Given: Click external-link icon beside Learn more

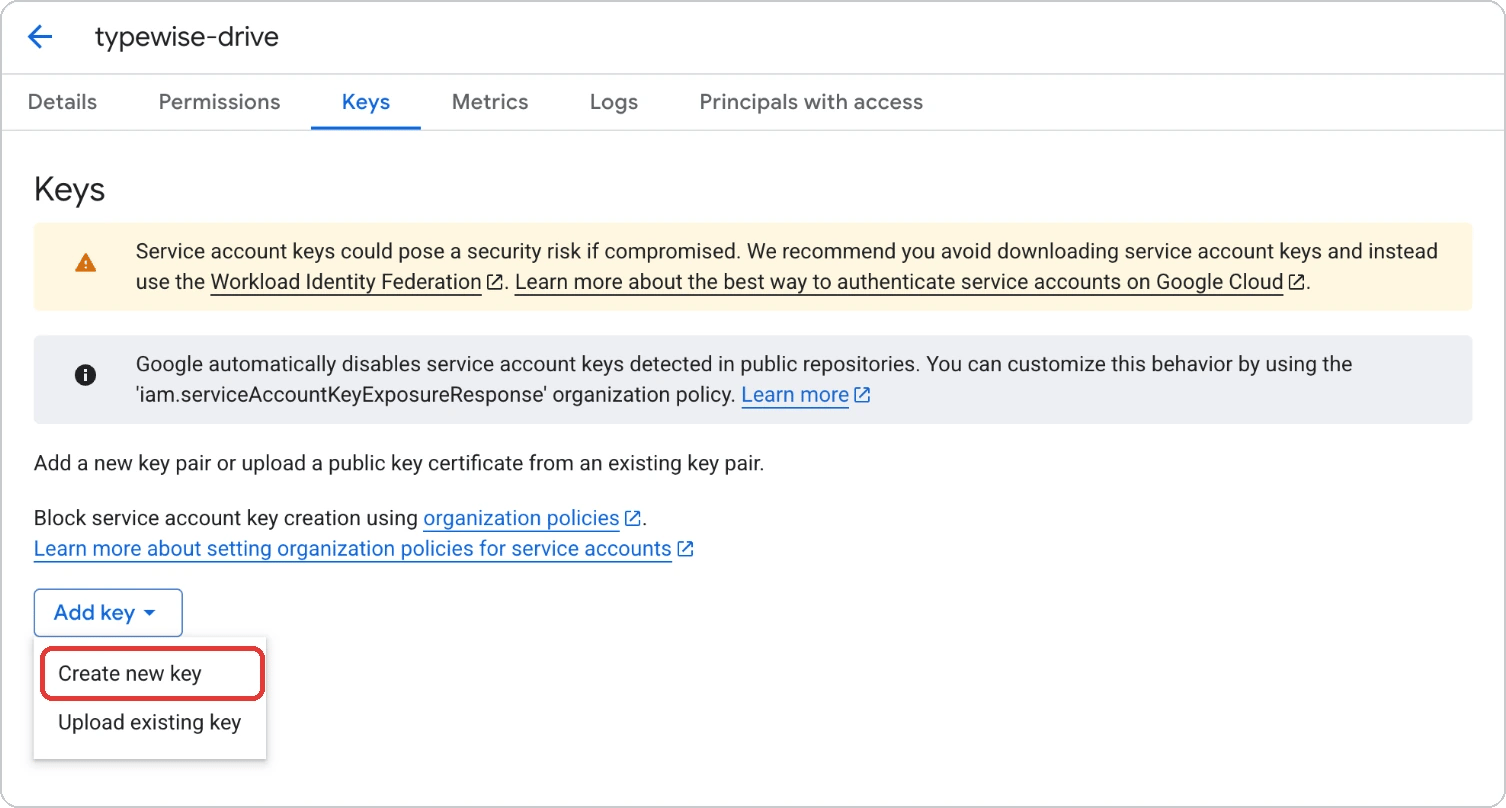Looking at the screenshot, I should [862, 395].
